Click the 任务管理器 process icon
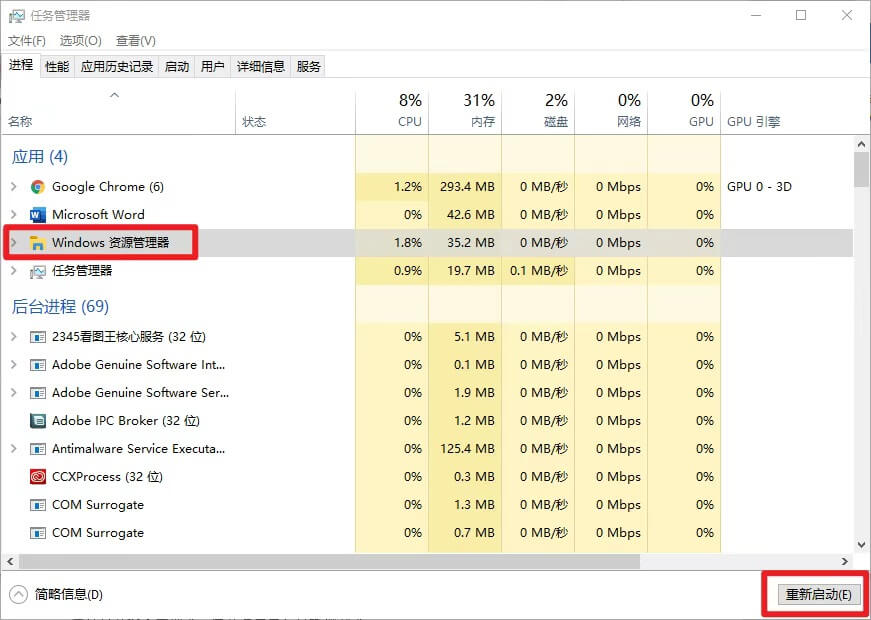 coord(38,271)
